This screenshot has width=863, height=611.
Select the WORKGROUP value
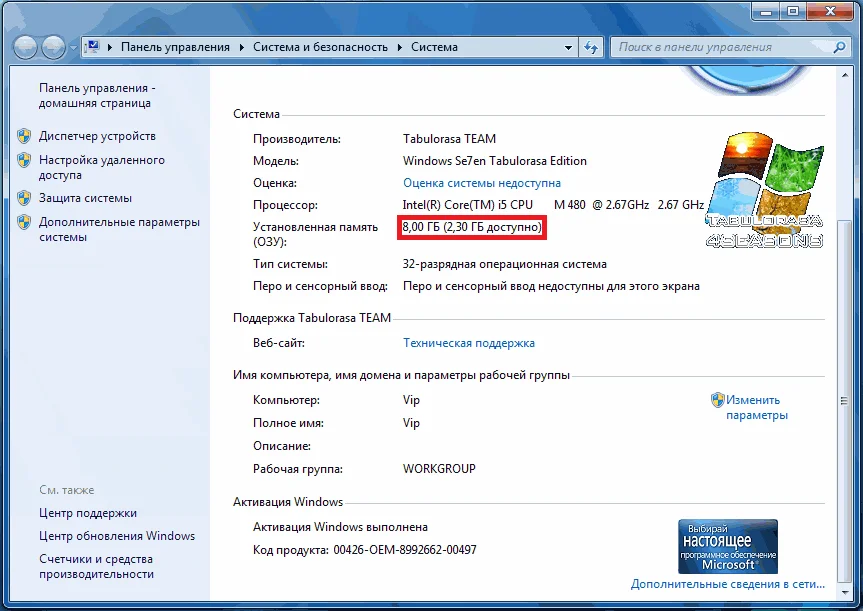[439, 469]
